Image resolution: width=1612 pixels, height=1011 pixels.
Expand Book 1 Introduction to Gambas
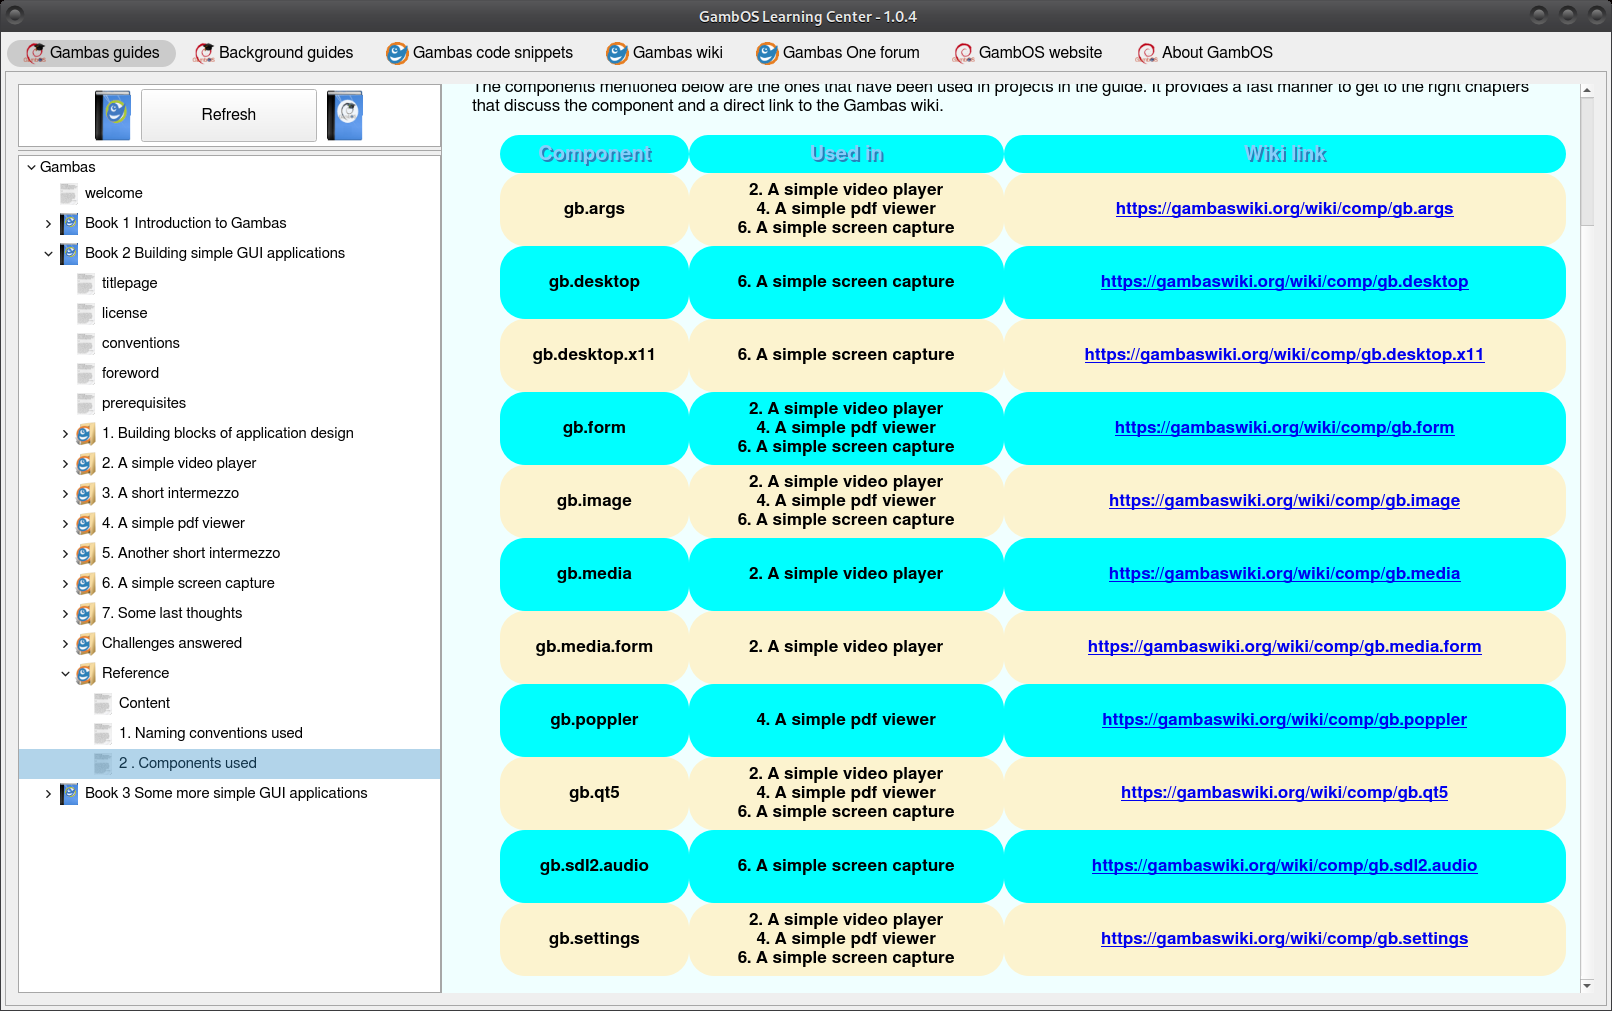point(48,223)
